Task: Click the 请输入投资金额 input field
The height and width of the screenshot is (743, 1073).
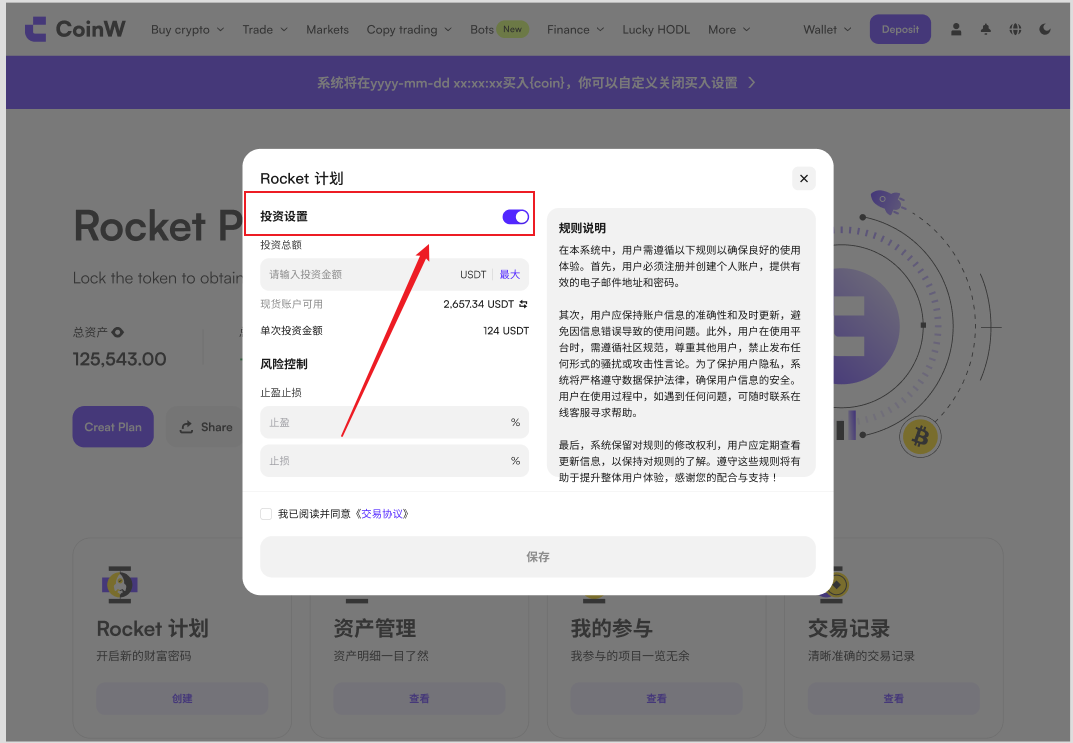Action: coord(355,275)
